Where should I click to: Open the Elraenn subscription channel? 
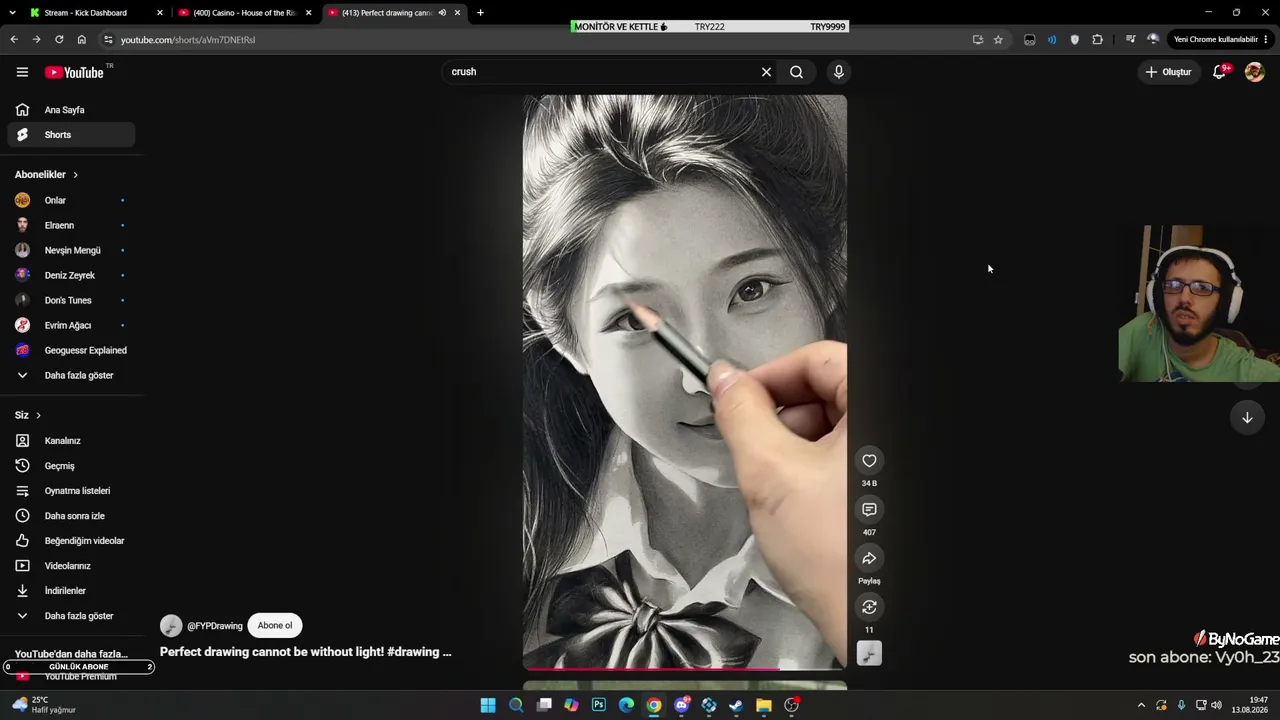pos(71,225)
